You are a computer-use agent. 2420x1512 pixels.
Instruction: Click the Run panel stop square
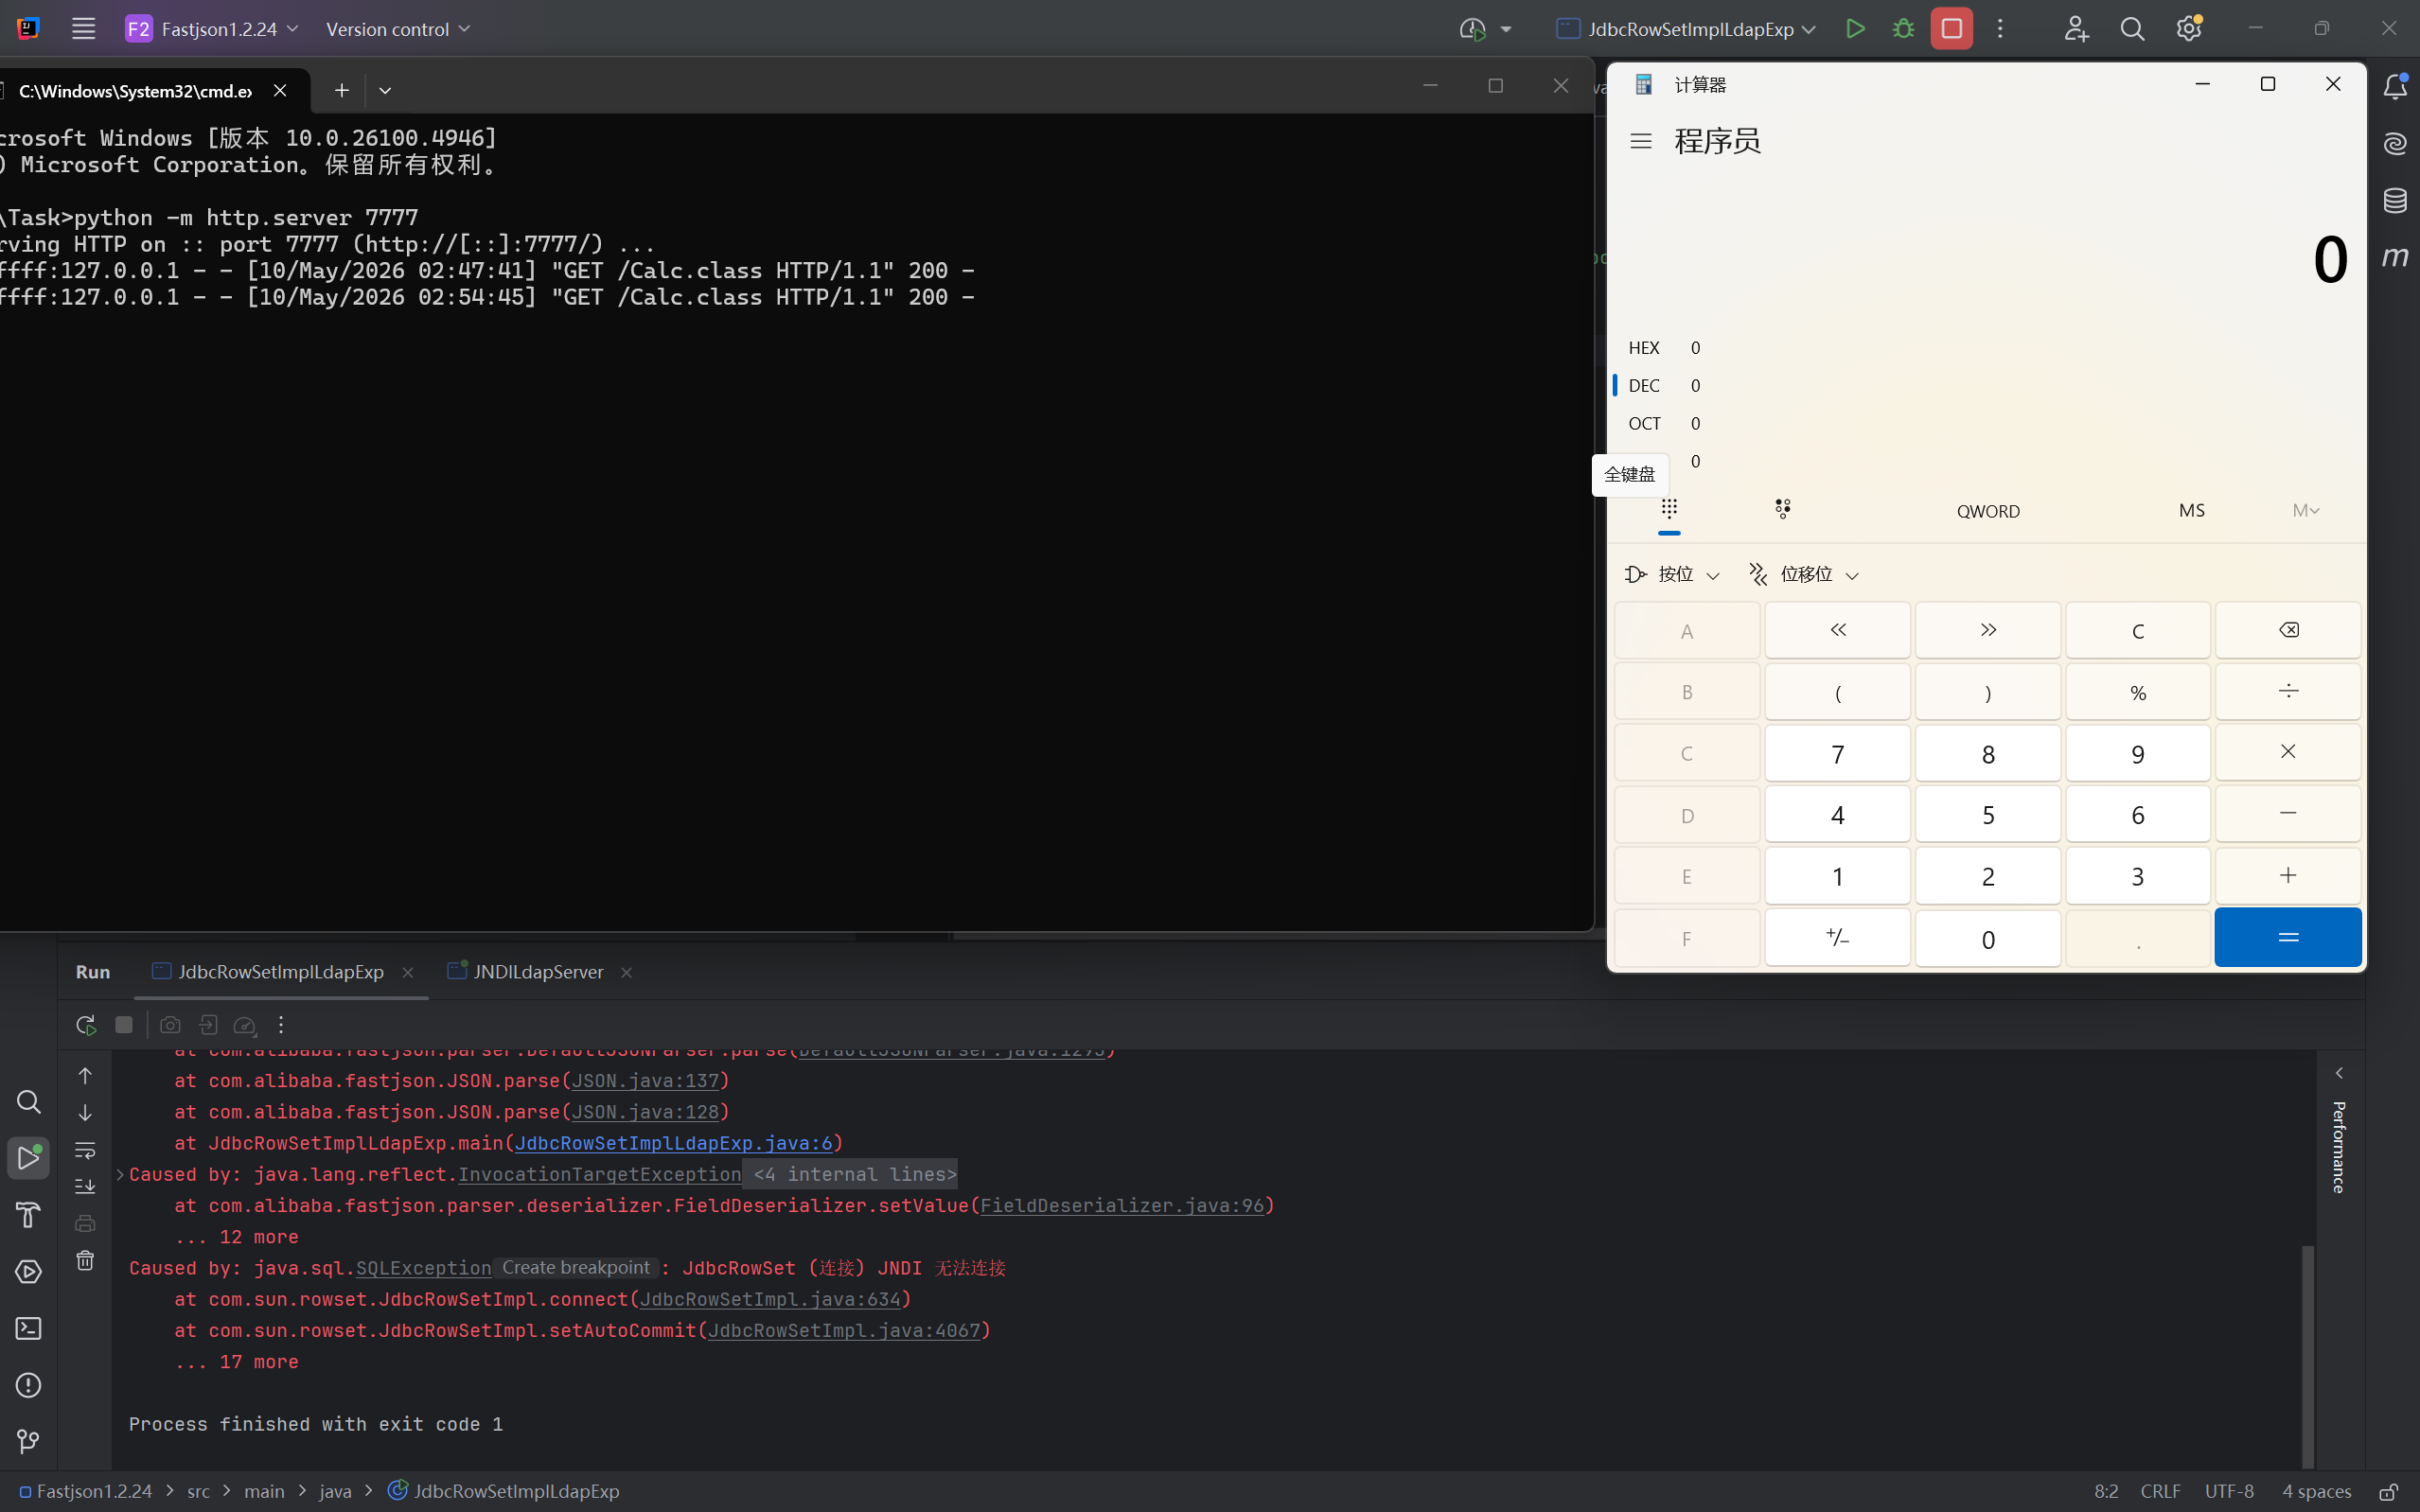point(124,1025)
